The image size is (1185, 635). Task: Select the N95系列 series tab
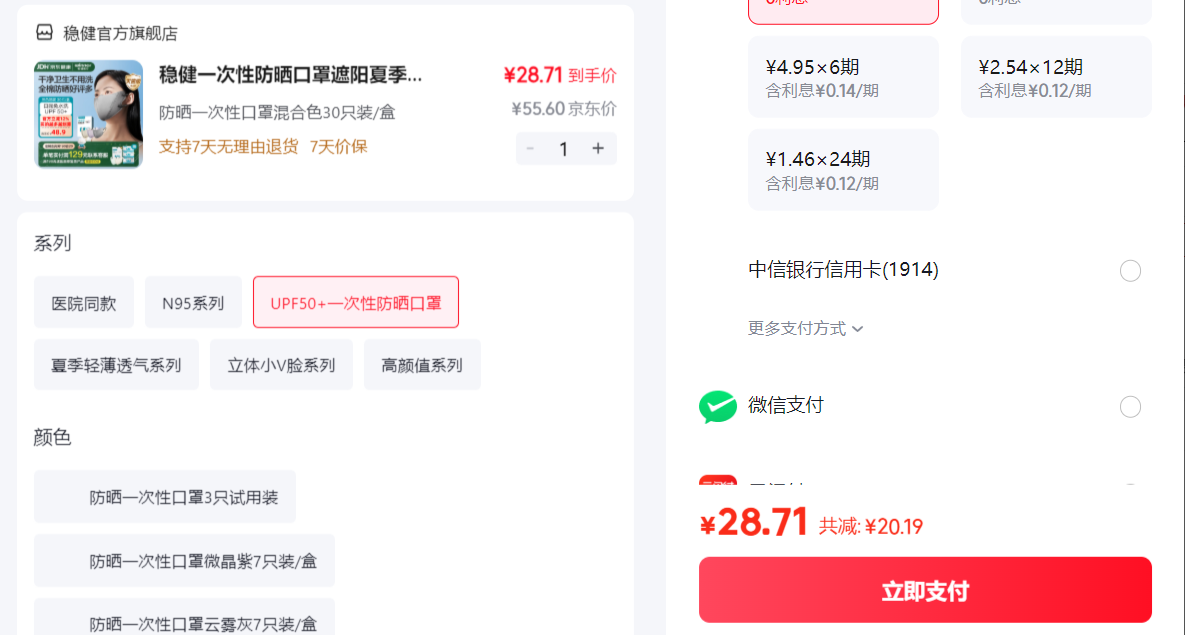193,302
